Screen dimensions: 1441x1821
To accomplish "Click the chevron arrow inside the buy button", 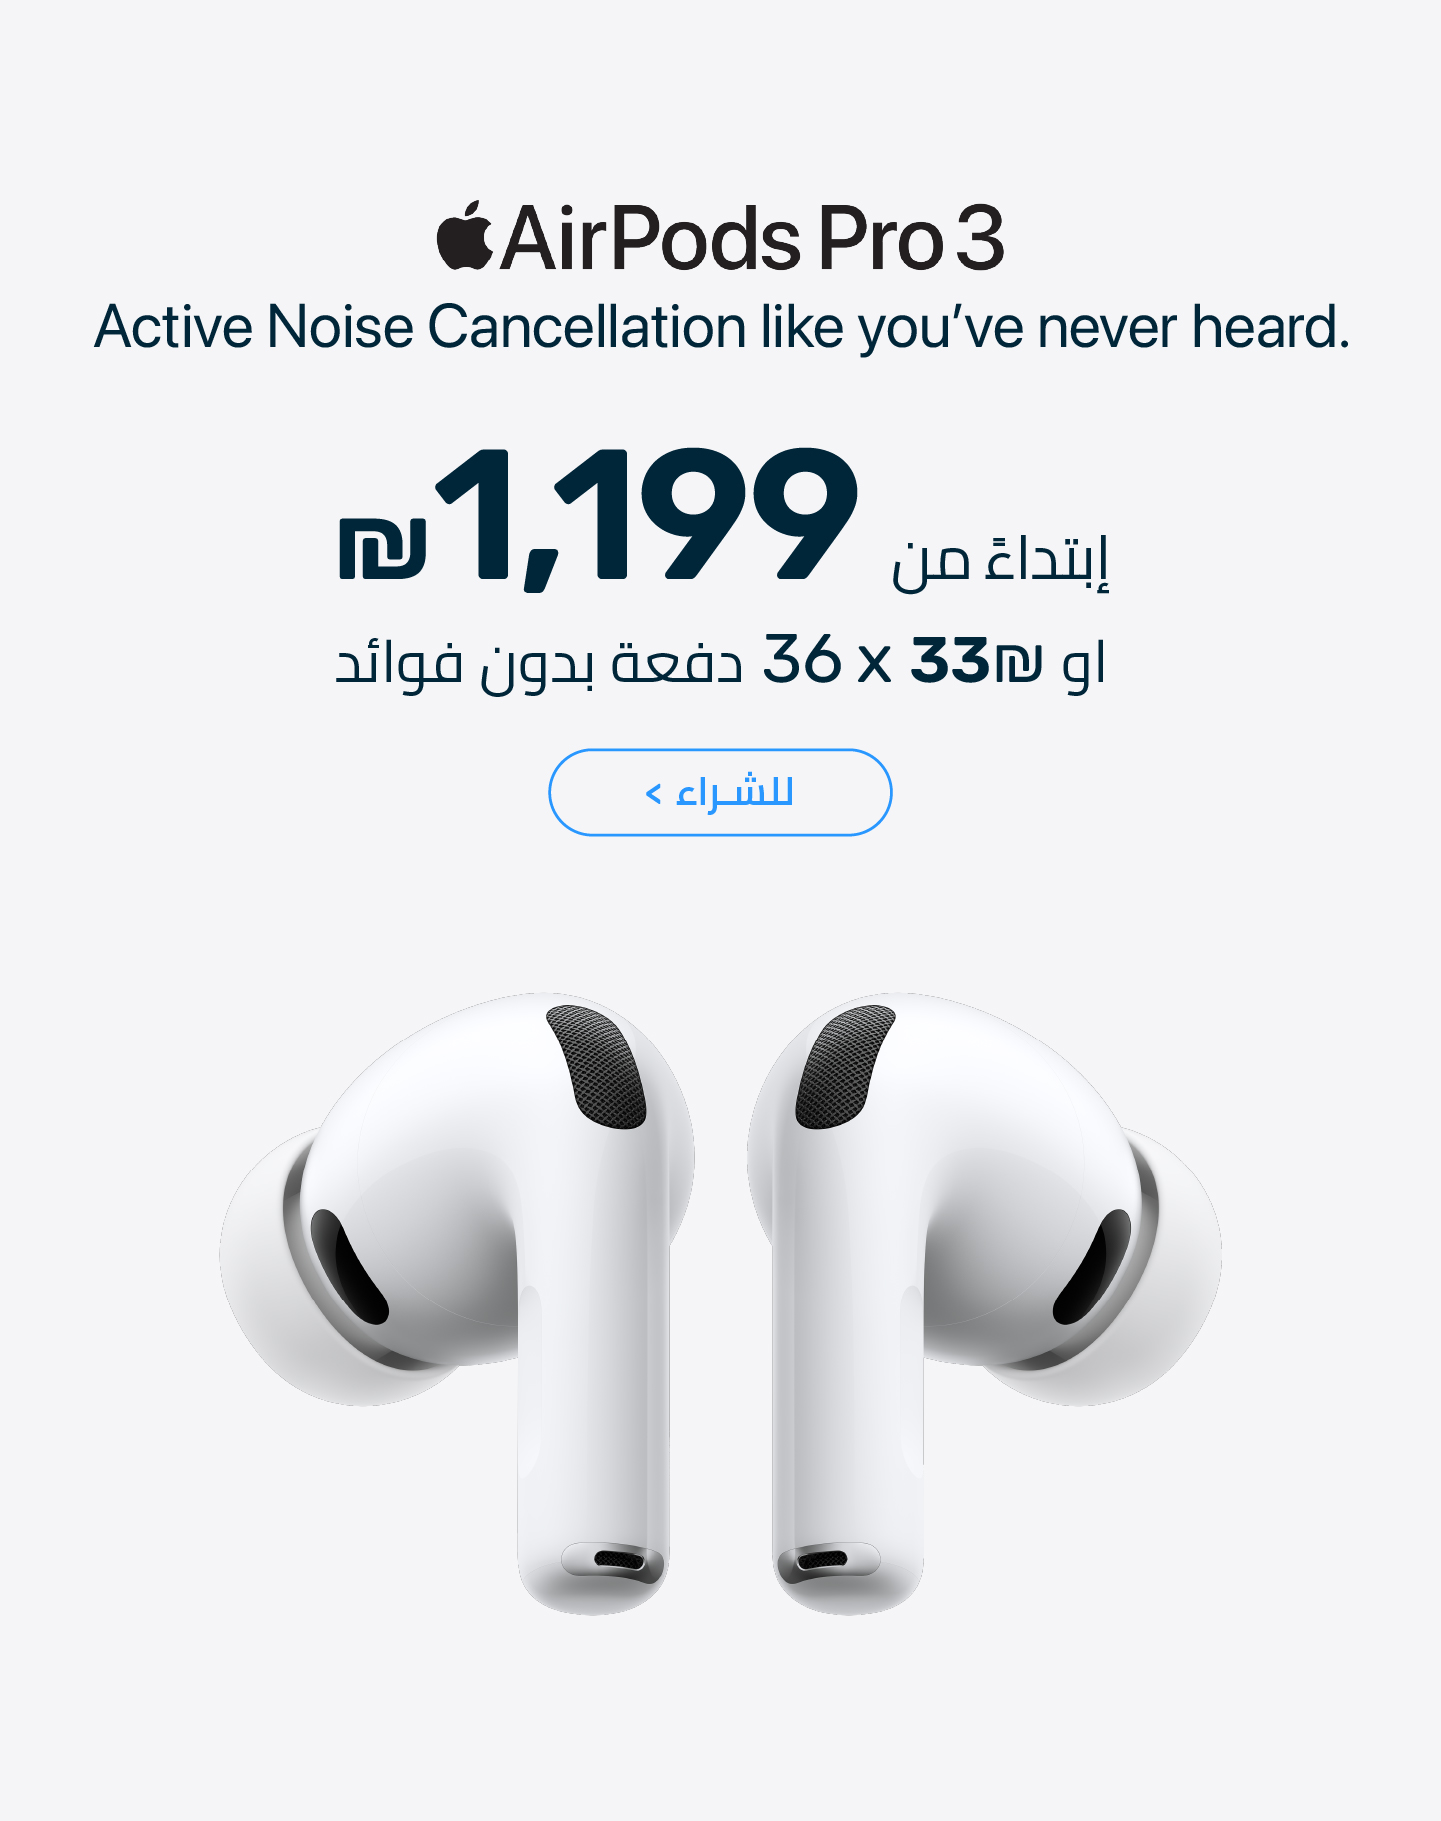I will pyautogui.click(x=654, y=794).
